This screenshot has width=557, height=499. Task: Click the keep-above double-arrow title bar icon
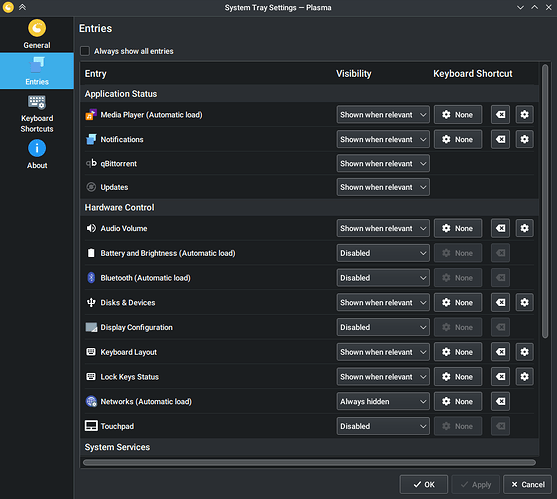22,7
